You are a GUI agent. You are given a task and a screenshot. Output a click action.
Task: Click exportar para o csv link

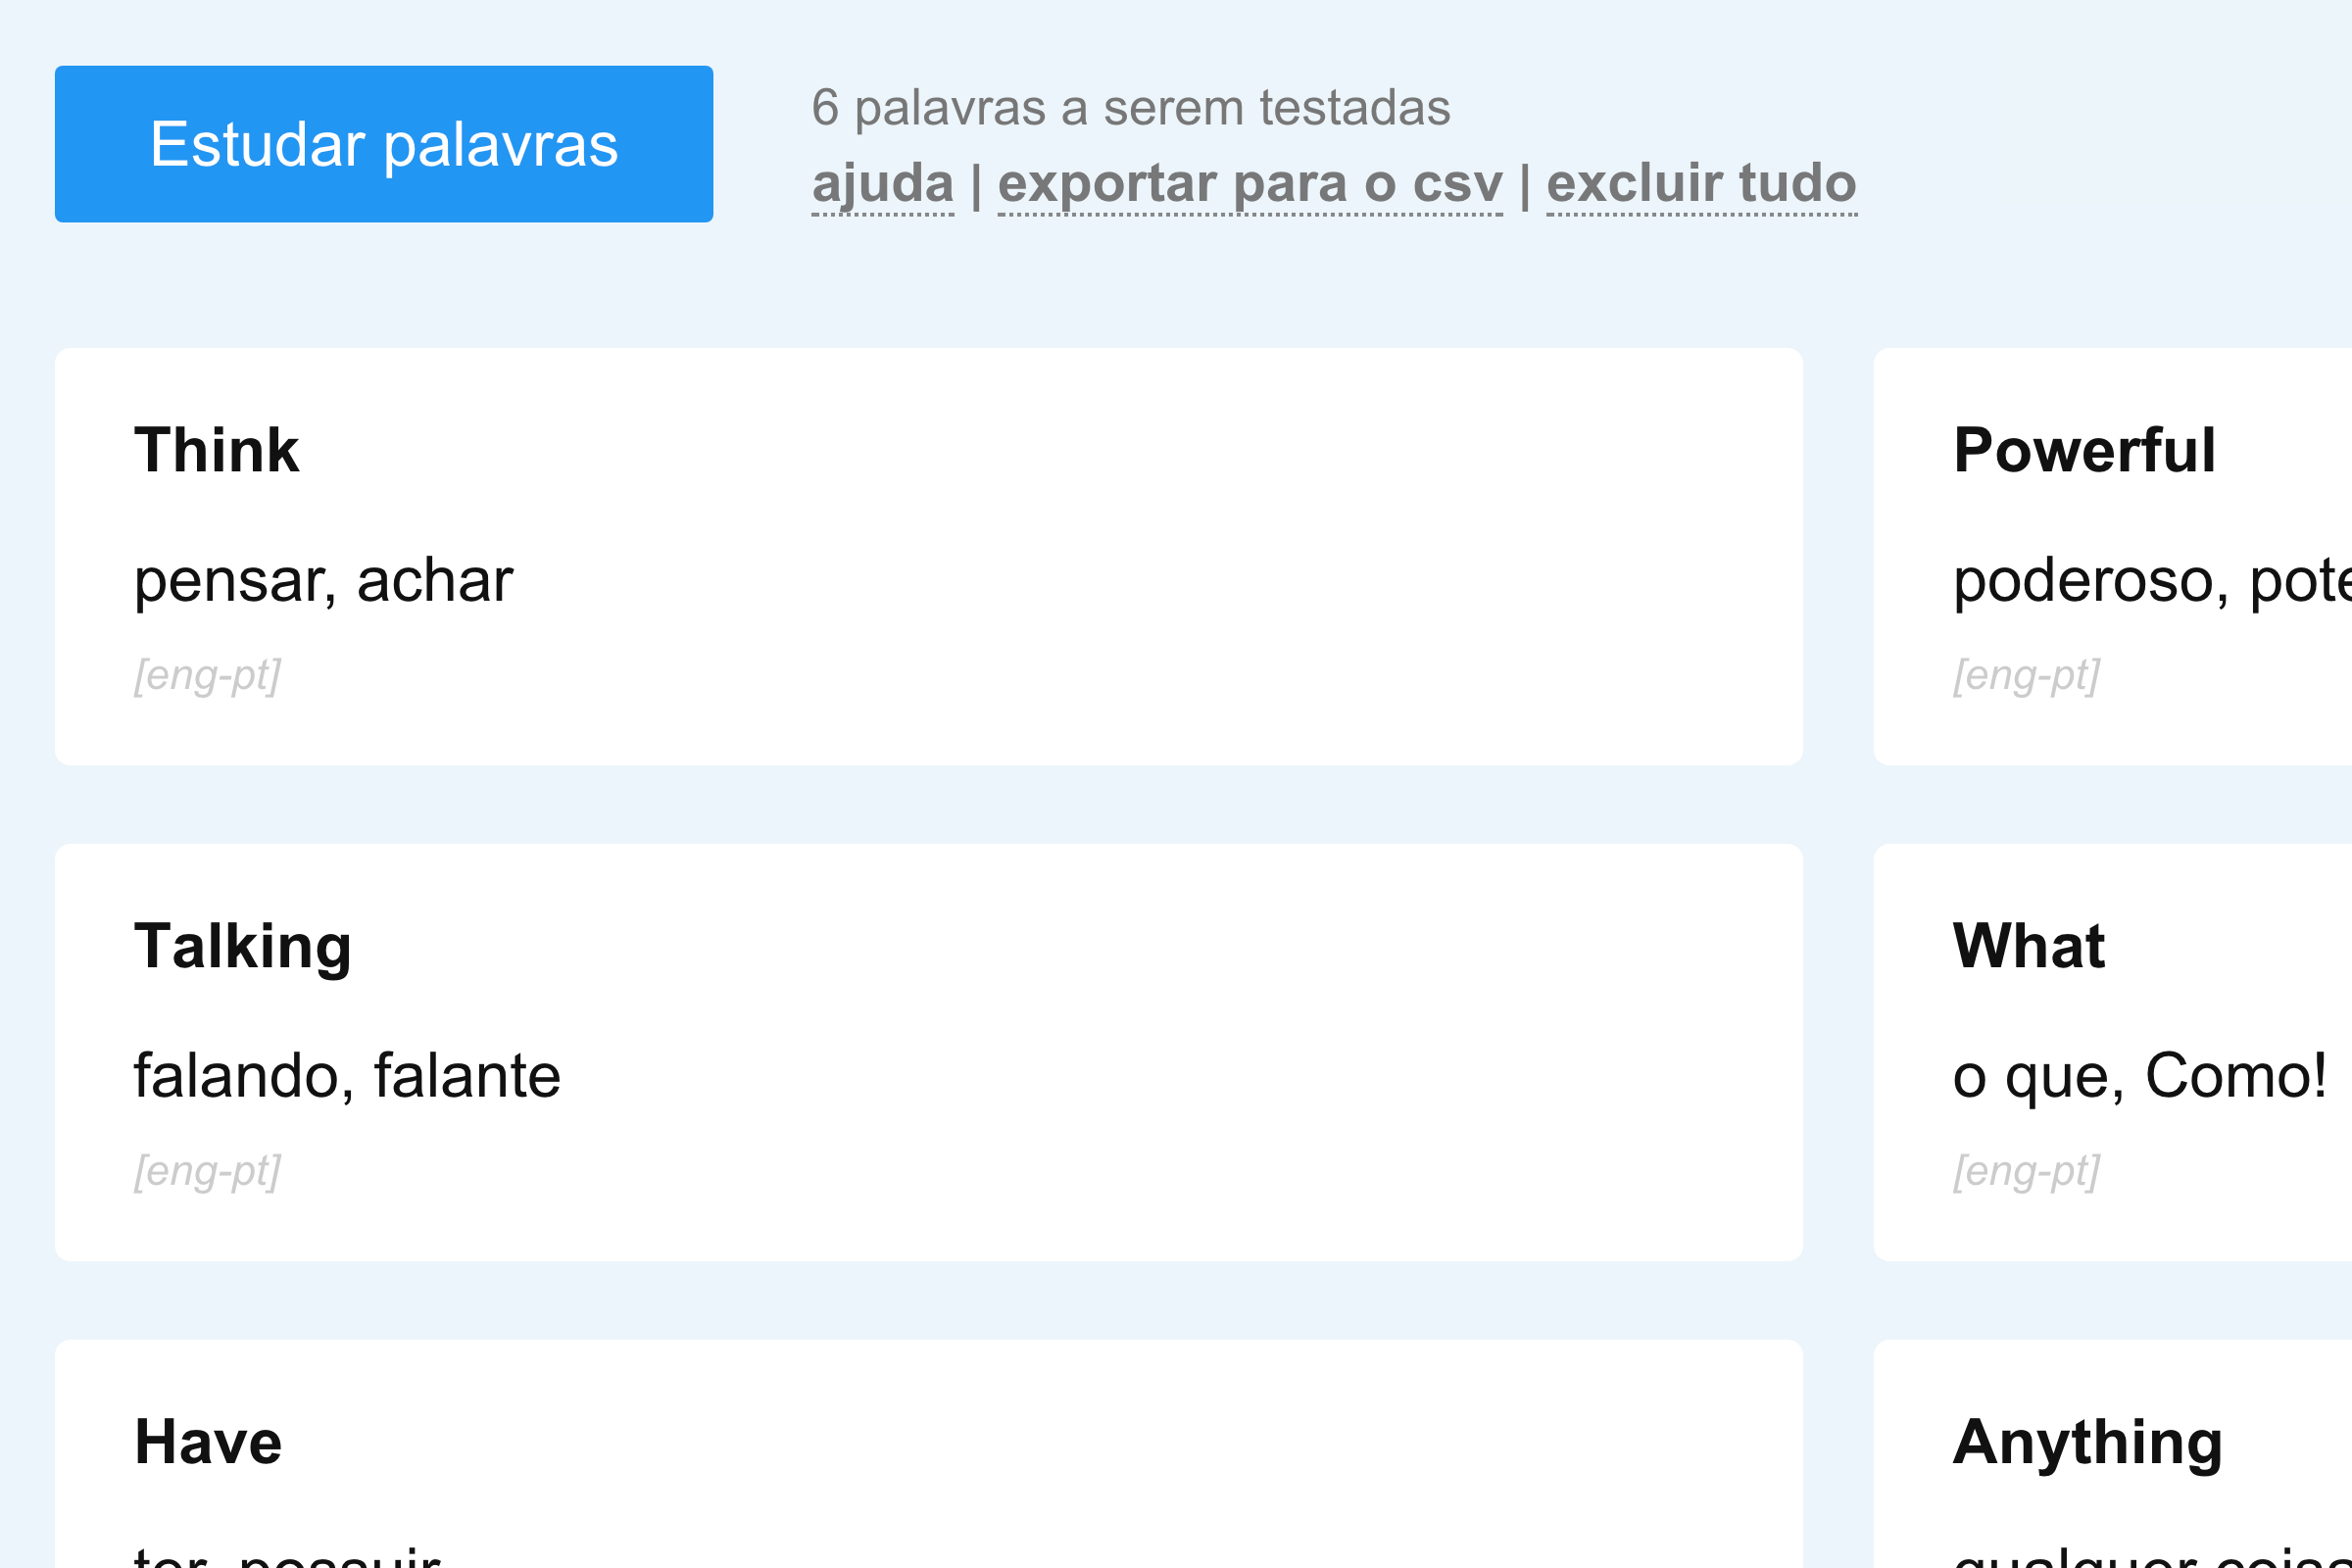[1249, 184]
